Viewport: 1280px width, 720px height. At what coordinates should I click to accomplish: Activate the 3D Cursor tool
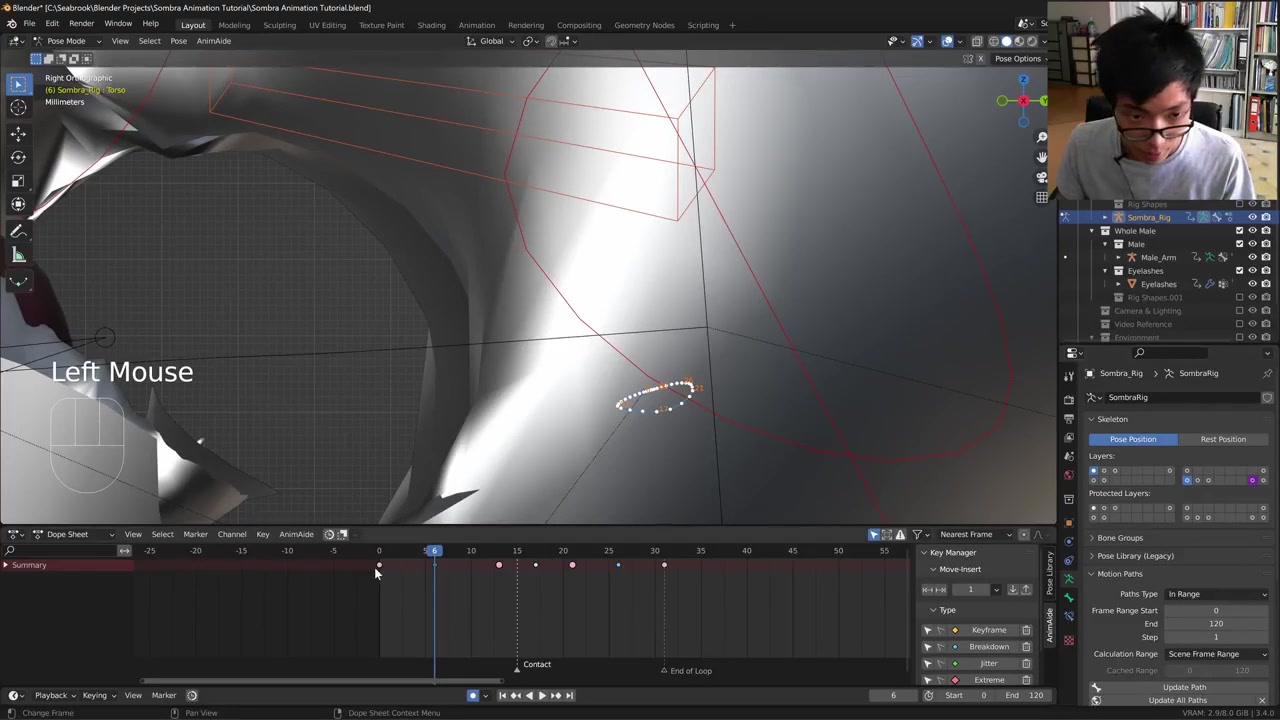coord(18,108)
